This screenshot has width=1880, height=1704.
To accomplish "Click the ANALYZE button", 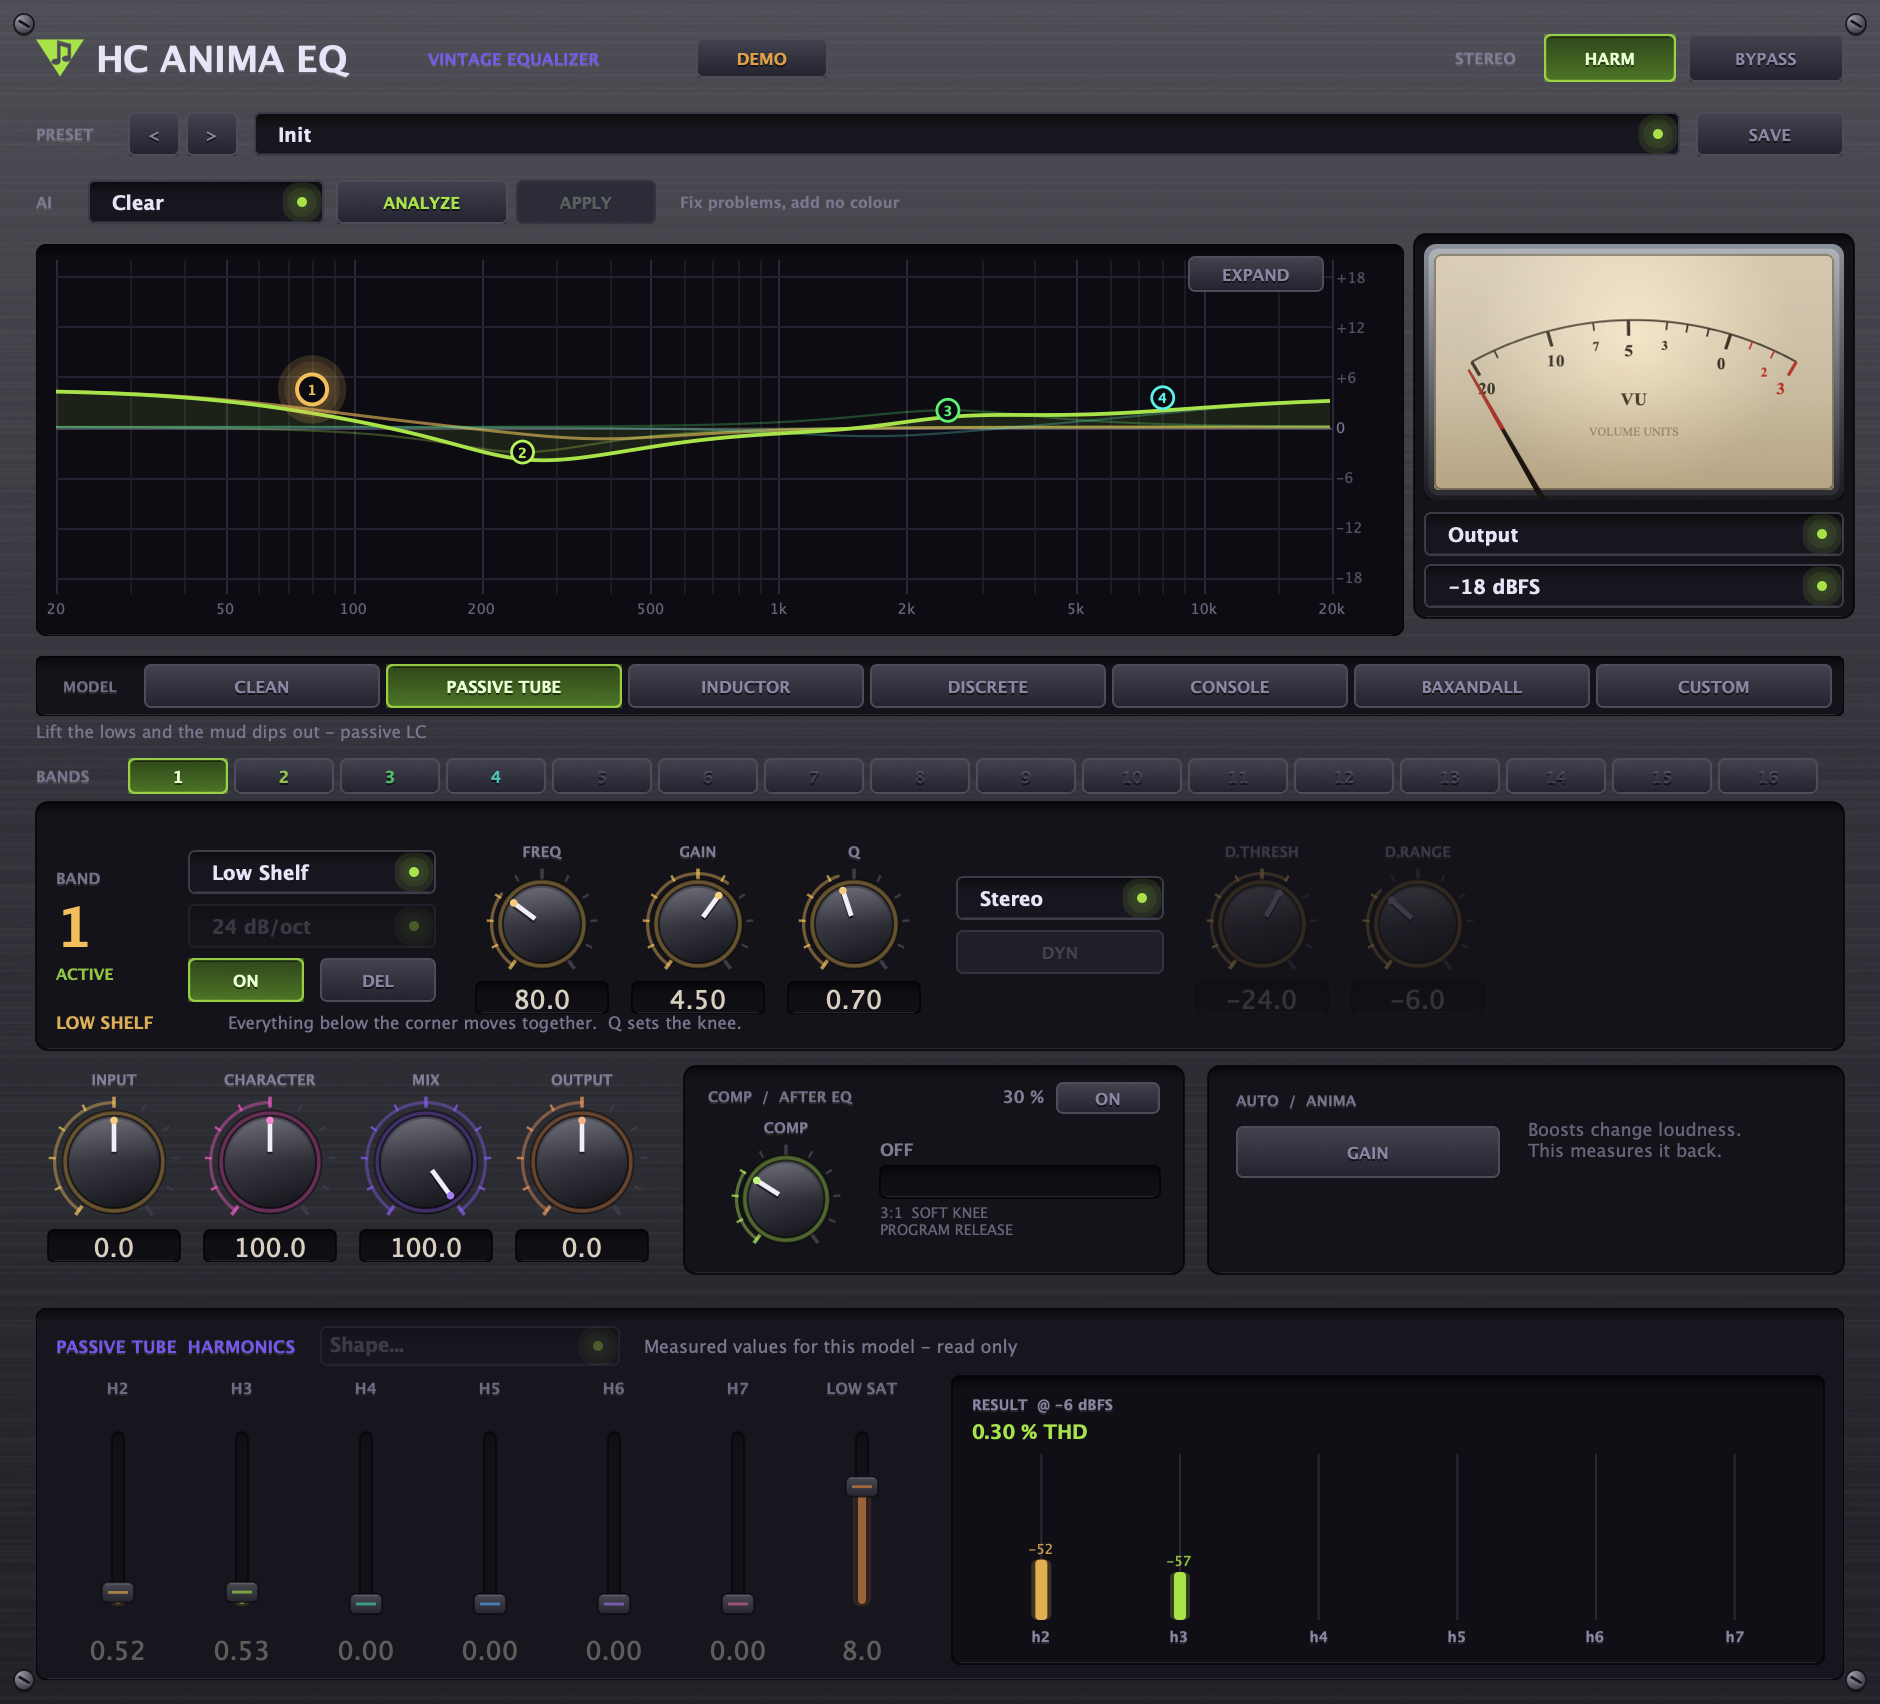I will pos(421,202).
